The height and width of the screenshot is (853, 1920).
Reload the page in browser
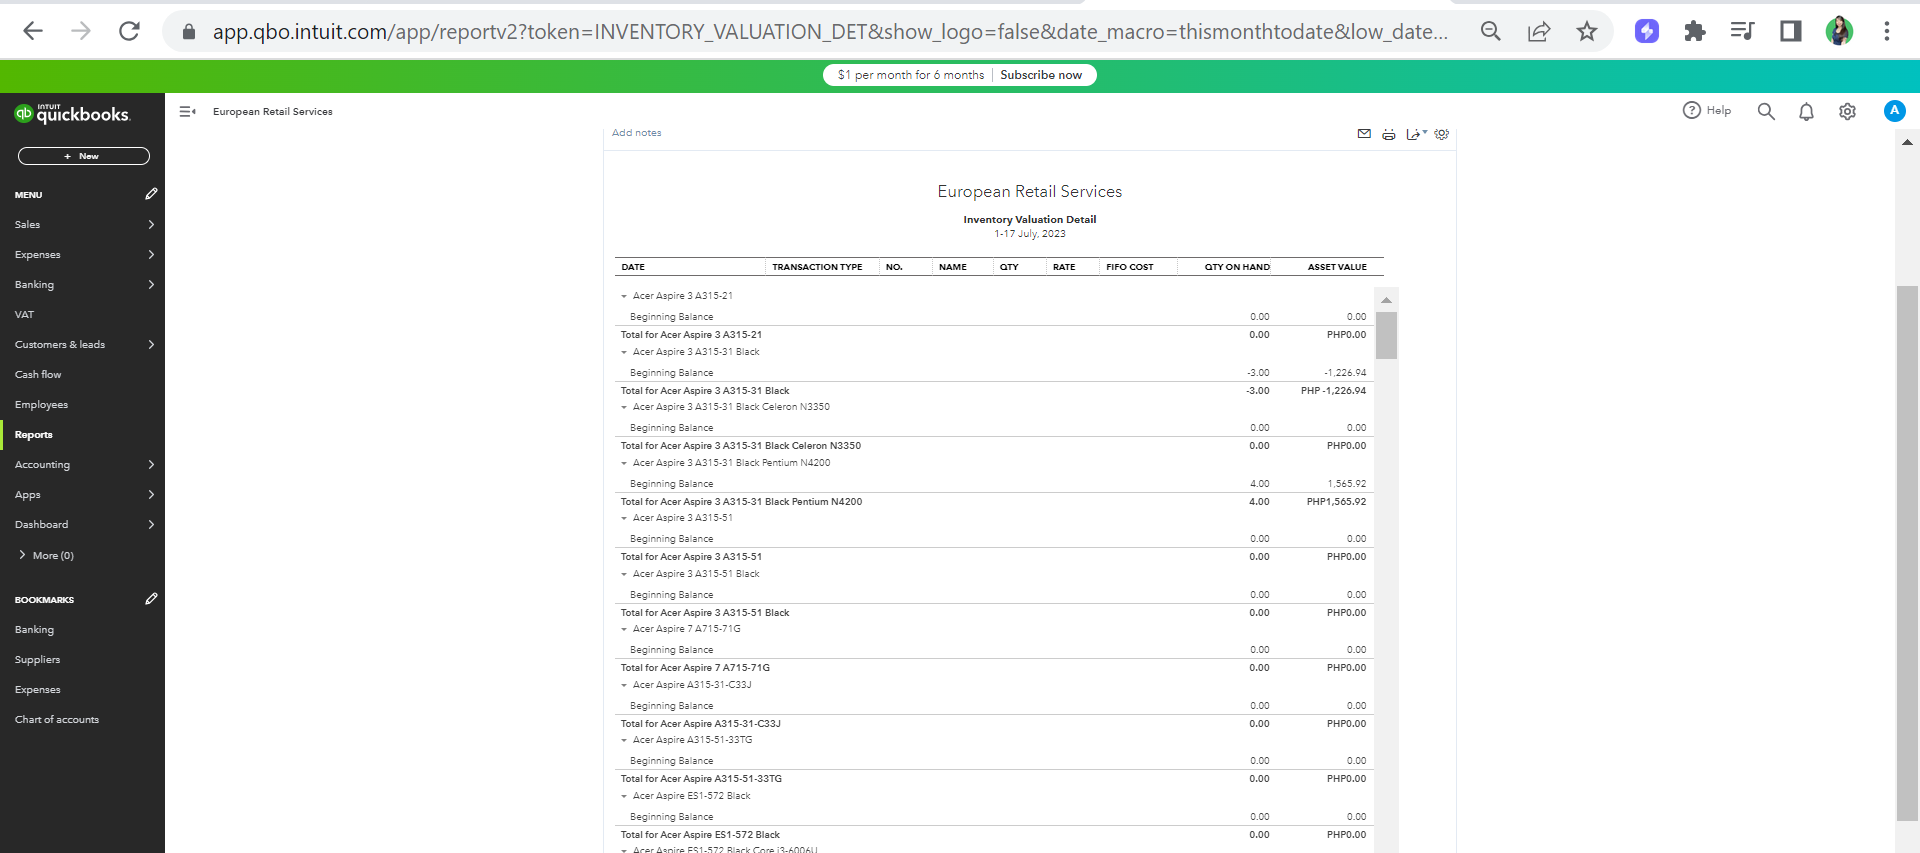coord(129,31)
